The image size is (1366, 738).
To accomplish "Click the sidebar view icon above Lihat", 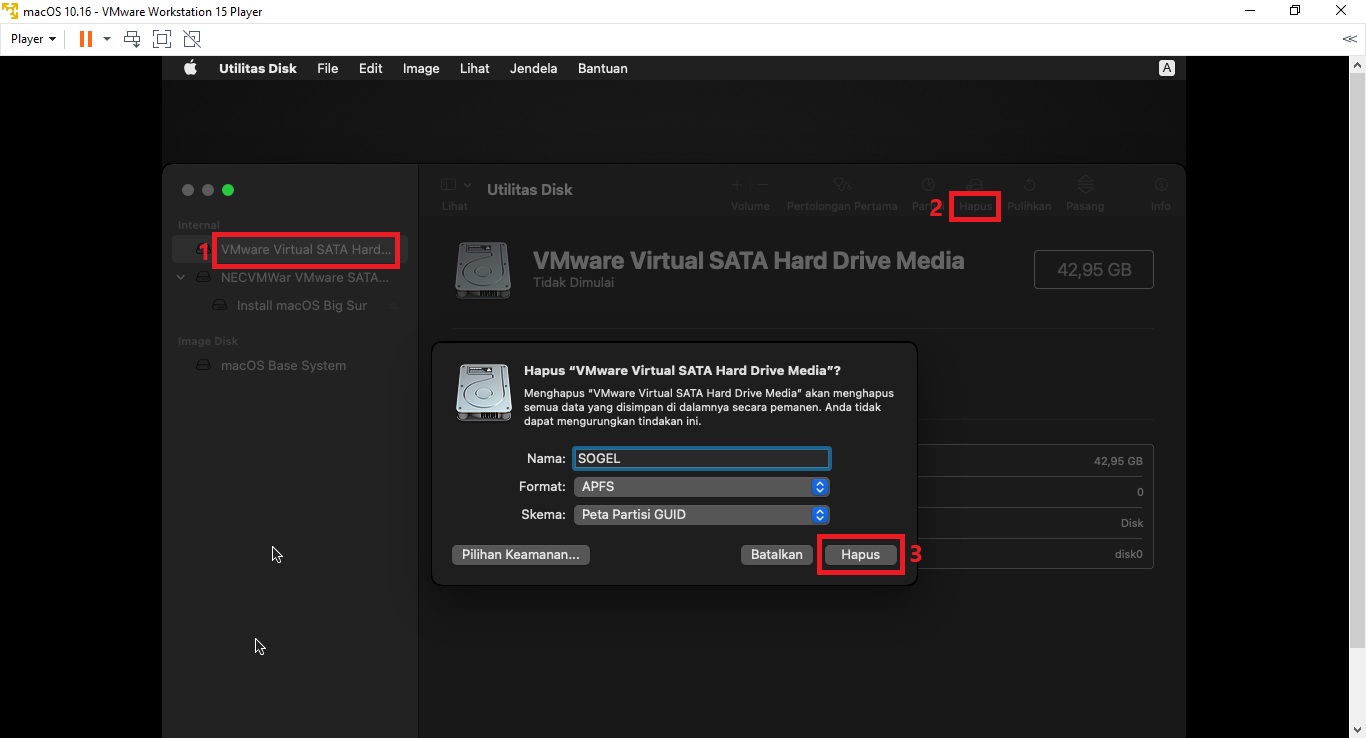I will click(448, 185).
